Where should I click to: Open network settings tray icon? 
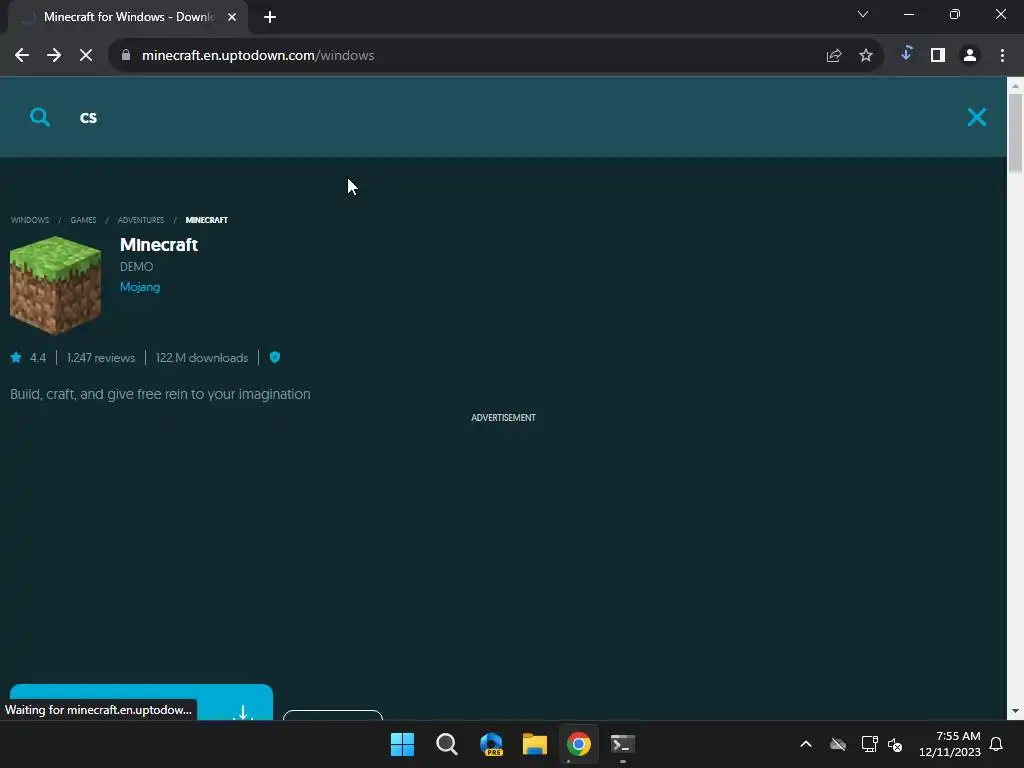click(869, 744)
